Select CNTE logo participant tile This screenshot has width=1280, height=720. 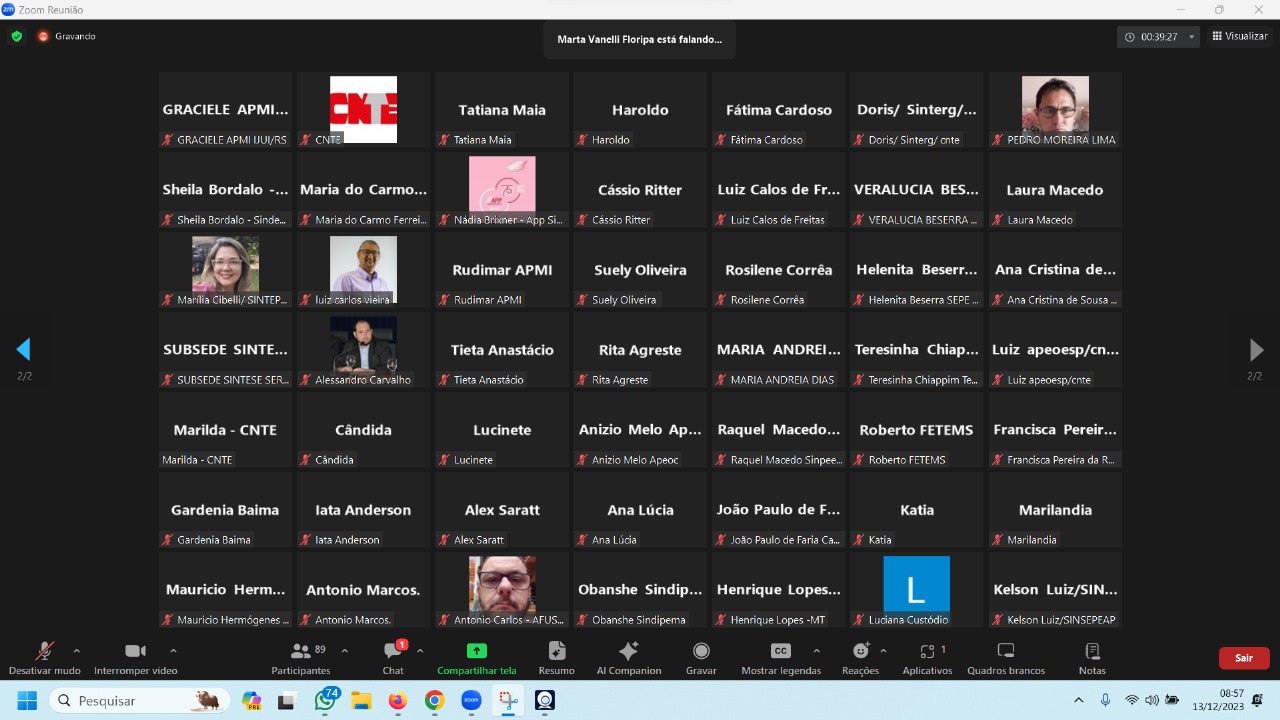click(x=363, y=109)
